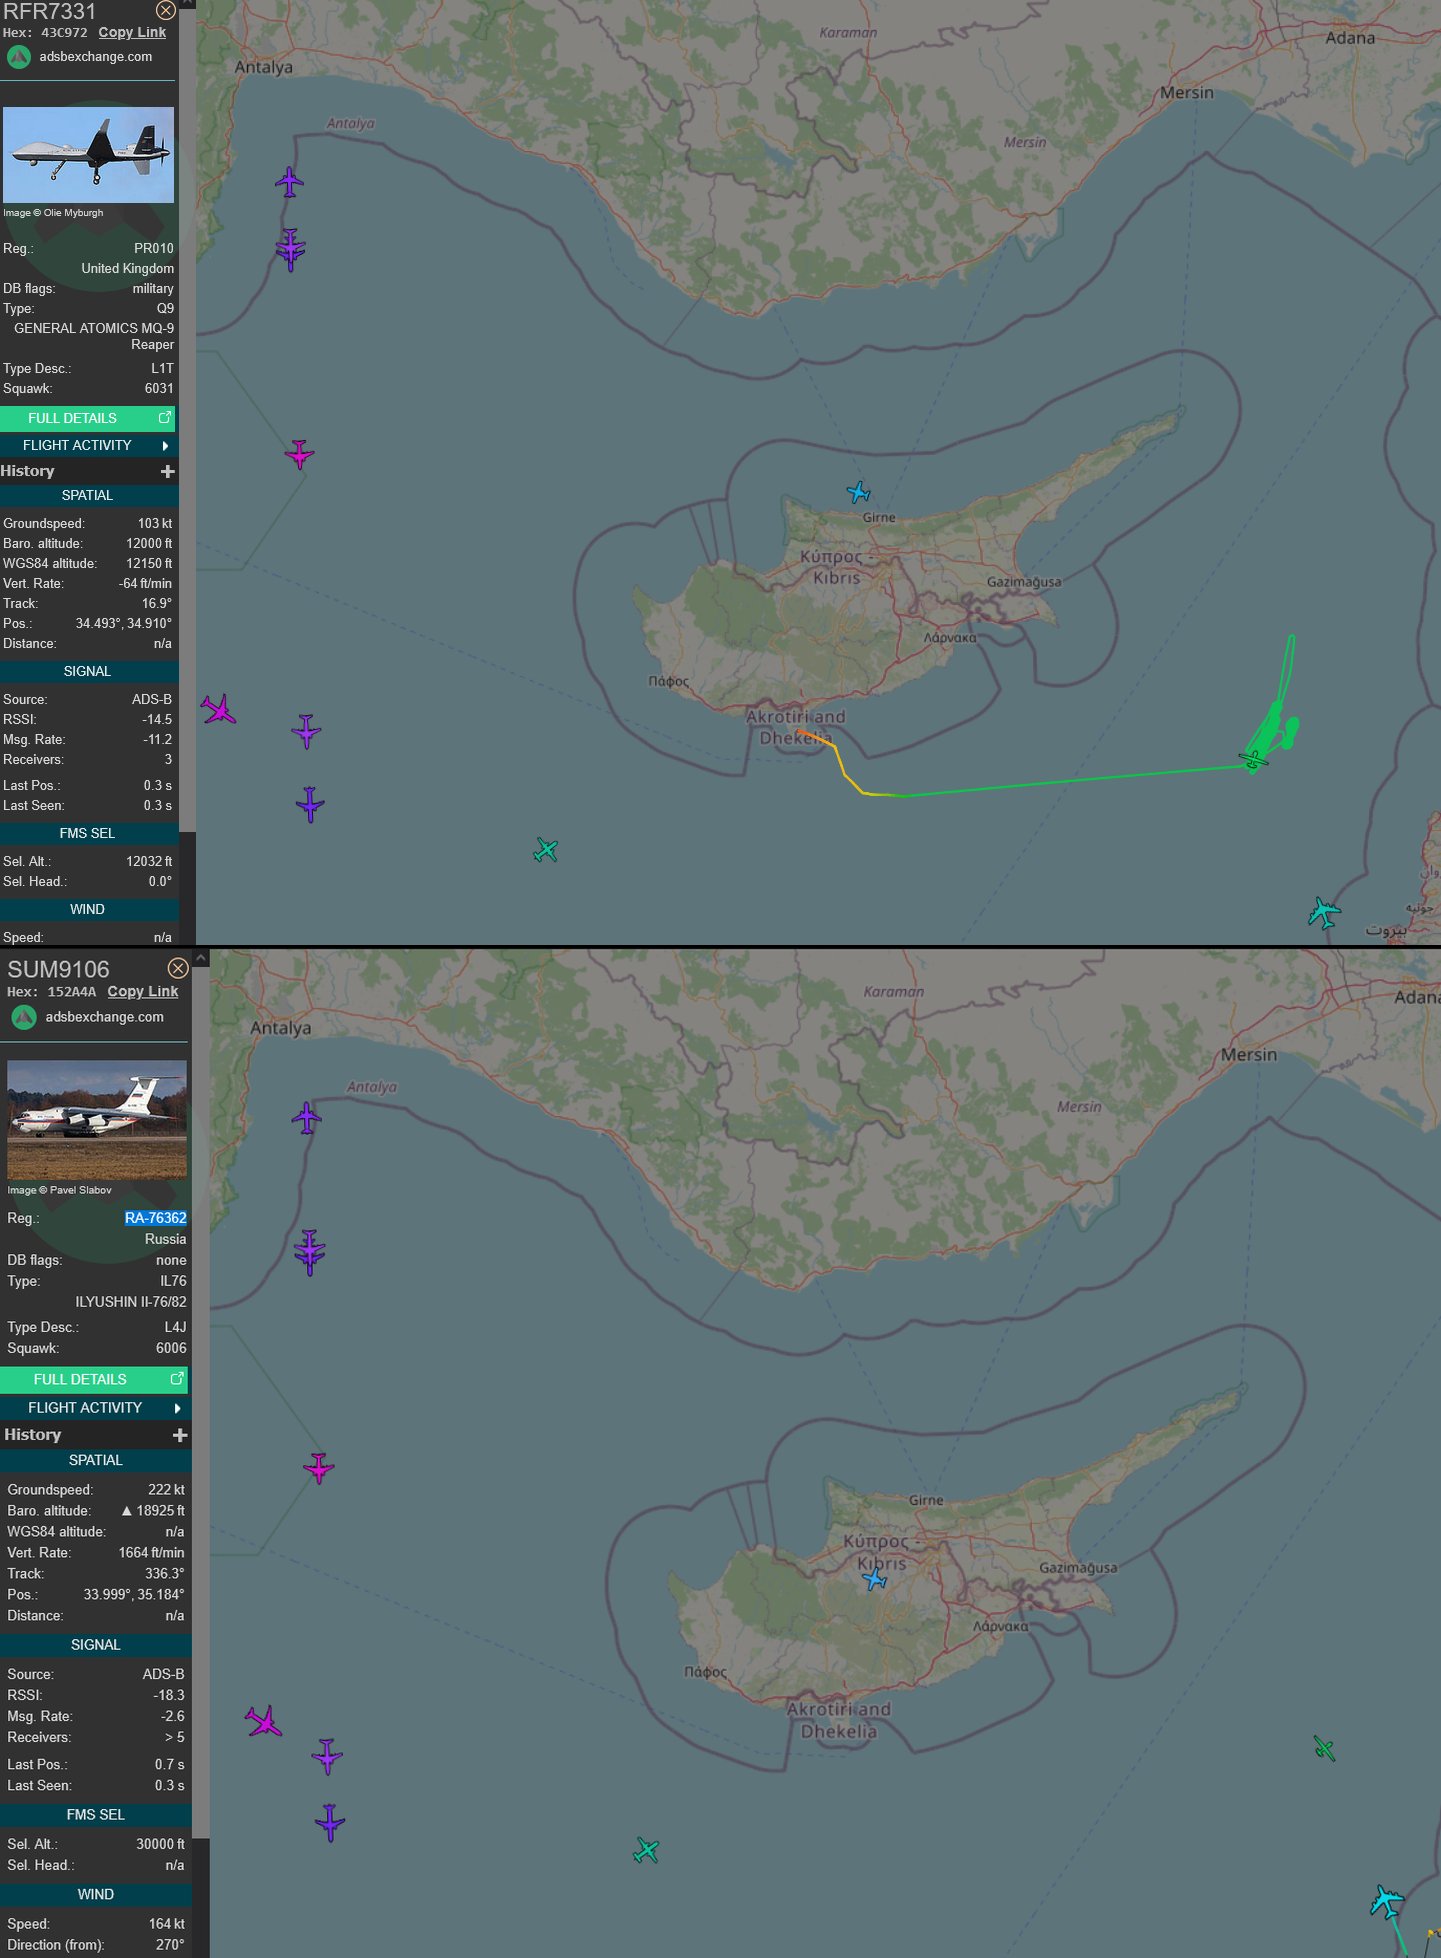Click the position value 34.493°, 34.910°
The width and height of the screenshot is (1441, 1958).
(124, 623)
